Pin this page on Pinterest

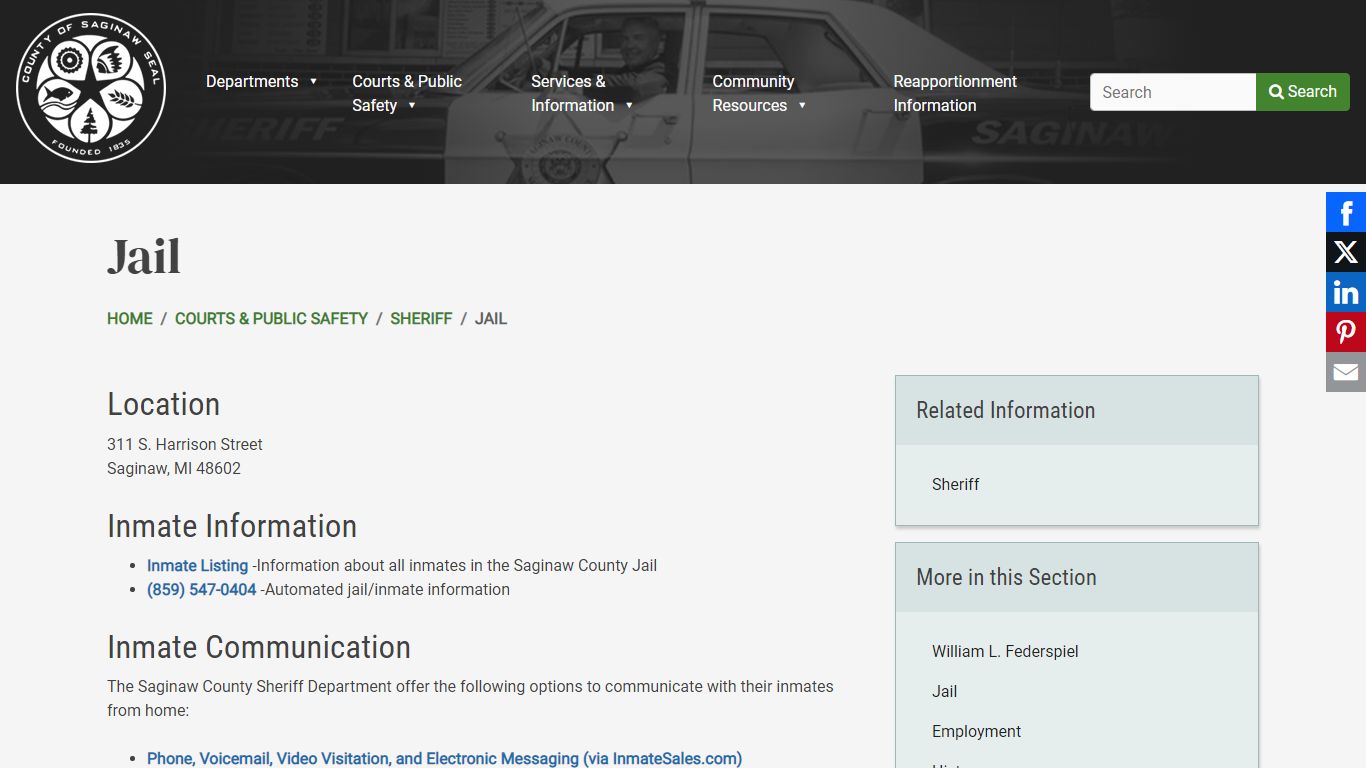(1345, 332)
